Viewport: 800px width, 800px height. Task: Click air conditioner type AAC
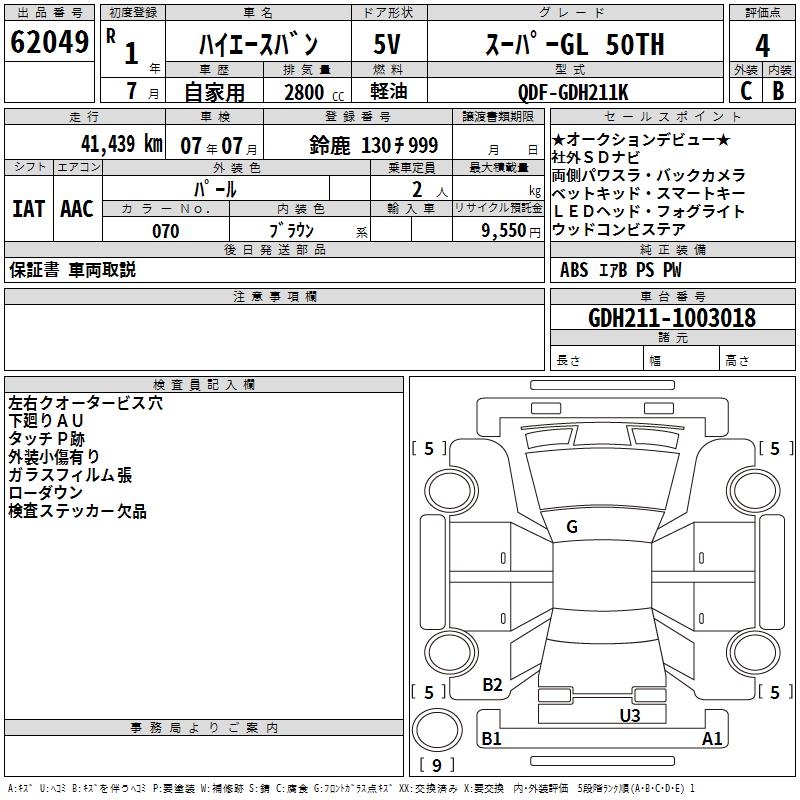pyautogui.click(x=77, y=209)
